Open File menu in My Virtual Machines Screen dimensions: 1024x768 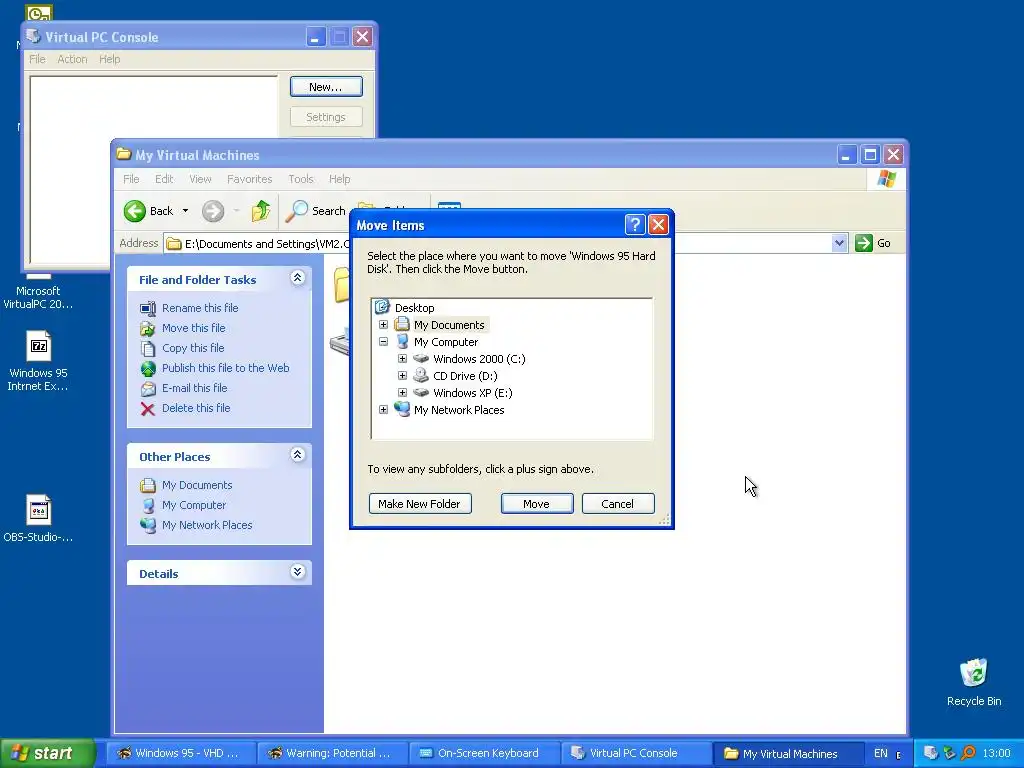coord(131,179)
